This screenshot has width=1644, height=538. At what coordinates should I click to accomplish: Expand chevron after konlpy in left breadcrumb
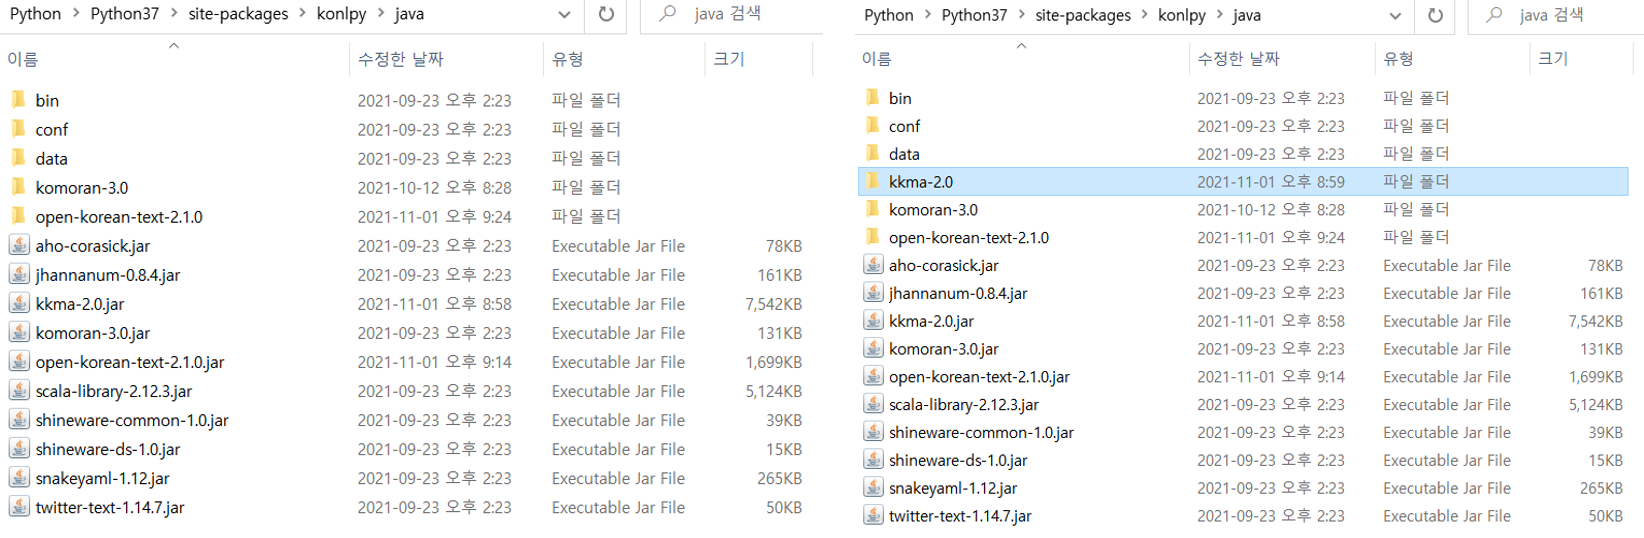(381, 14)
